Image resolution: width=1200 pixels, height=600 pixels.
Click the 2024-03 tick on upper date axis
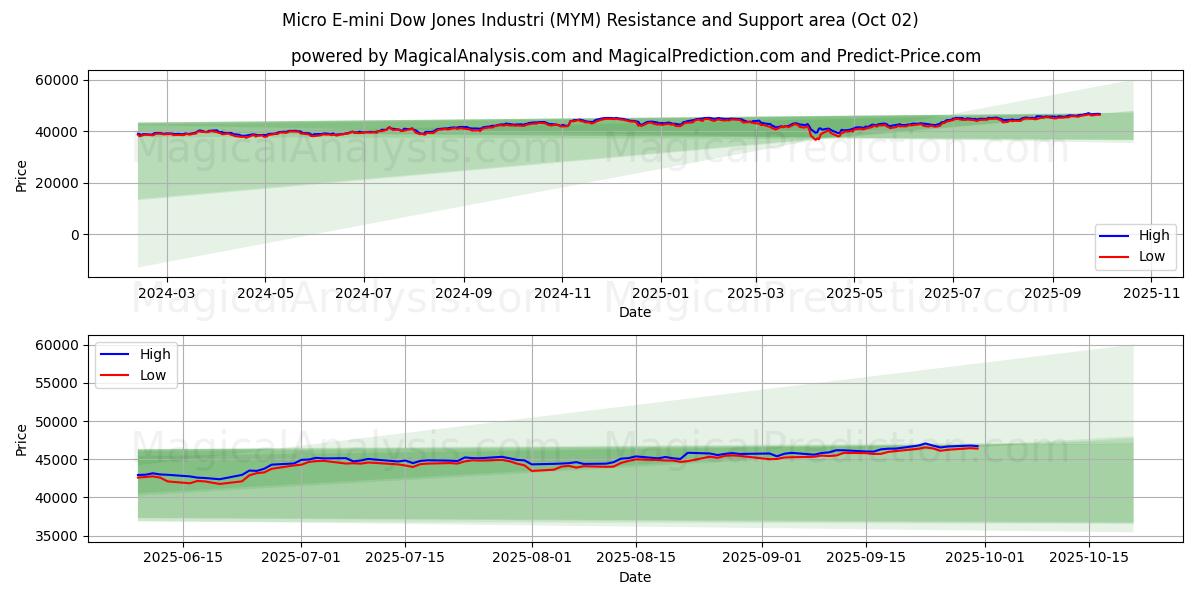point(166,293)
